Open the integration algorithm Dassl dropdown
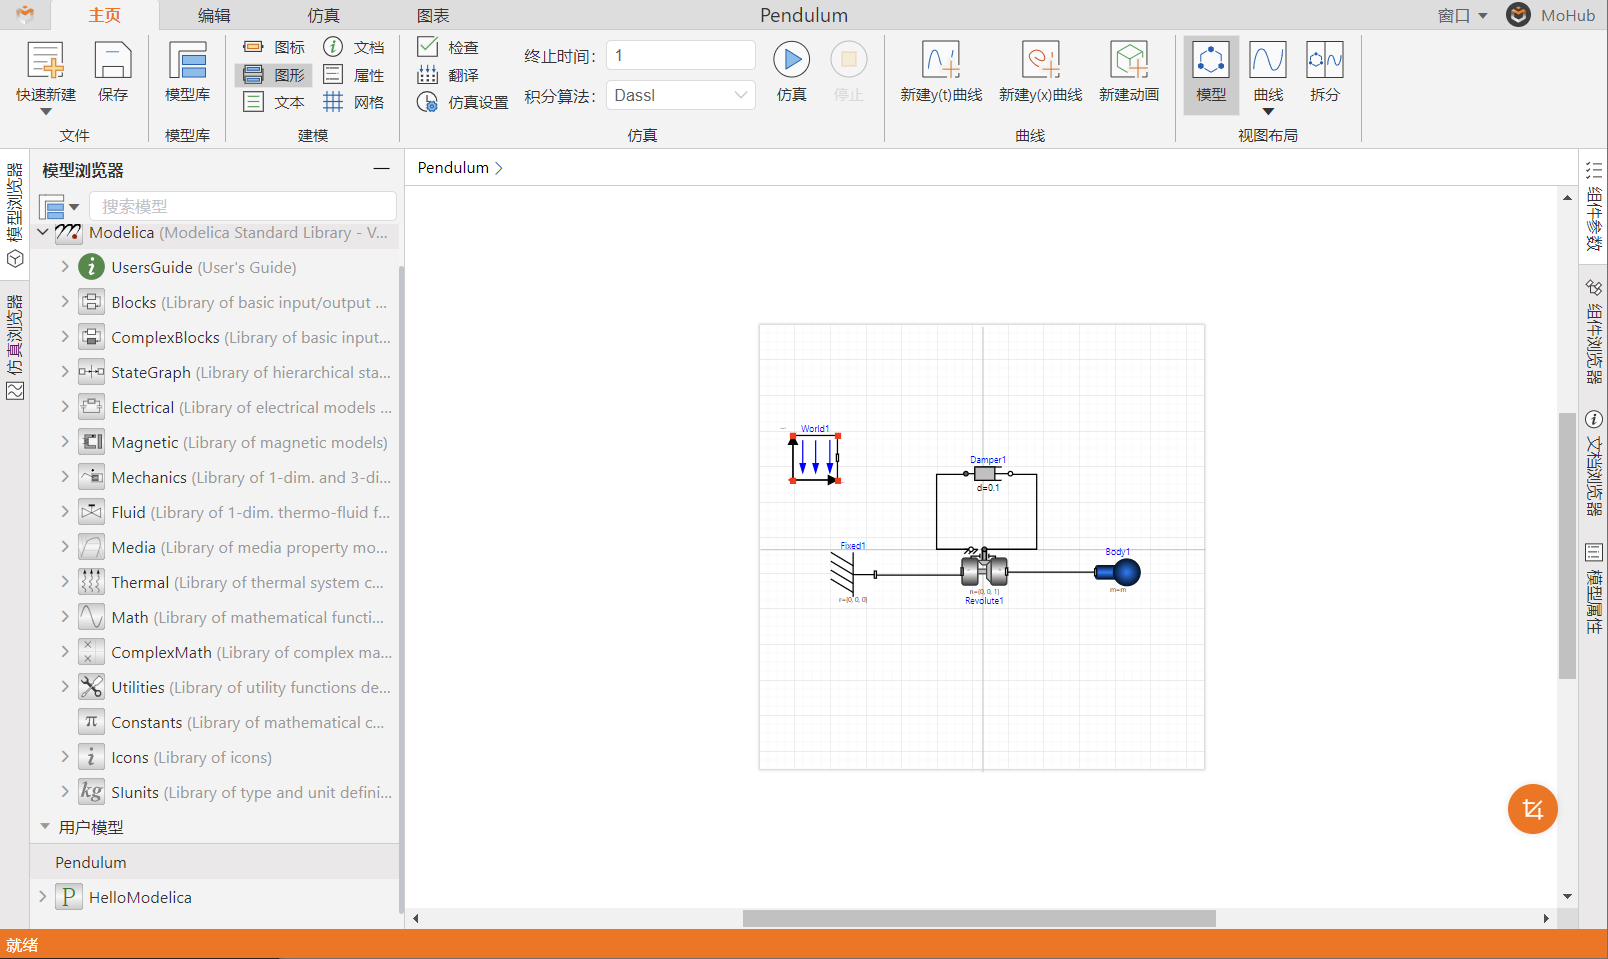1608x959 pixels. (680, 95)
